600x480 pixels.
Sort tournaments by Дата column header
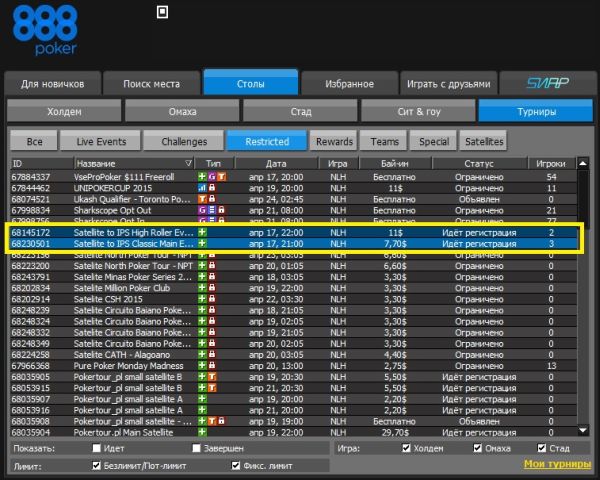(x=276, y=163)
